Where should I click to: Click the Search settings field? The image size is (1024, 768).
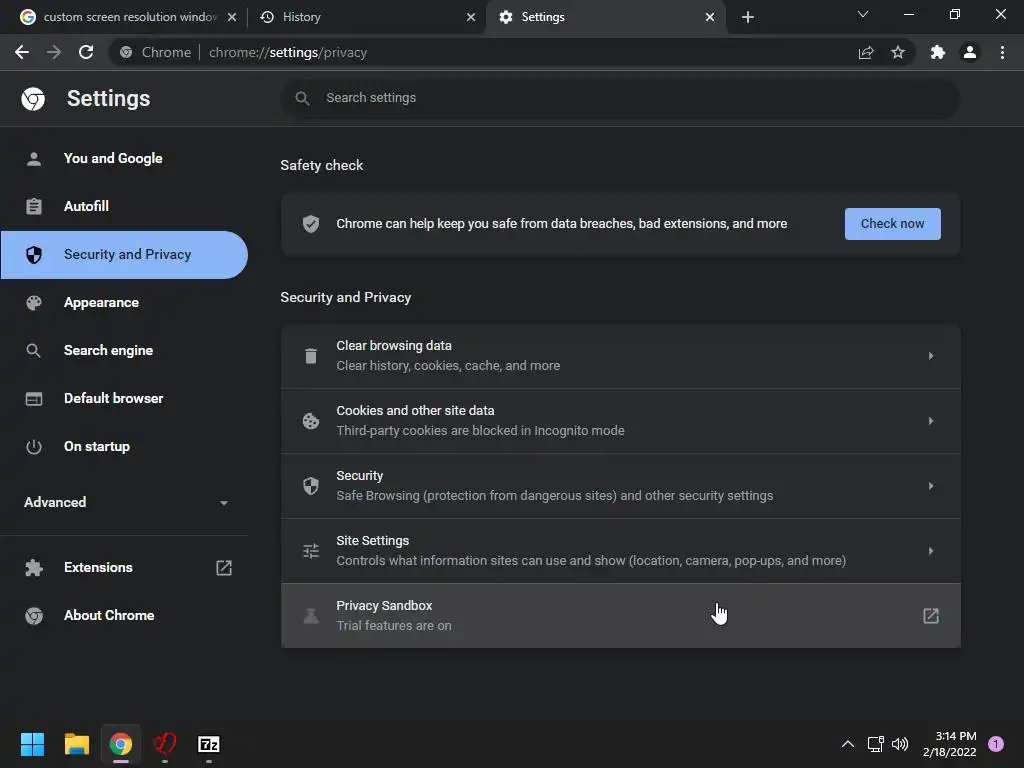pyautogui.click(x=620, y=98)
